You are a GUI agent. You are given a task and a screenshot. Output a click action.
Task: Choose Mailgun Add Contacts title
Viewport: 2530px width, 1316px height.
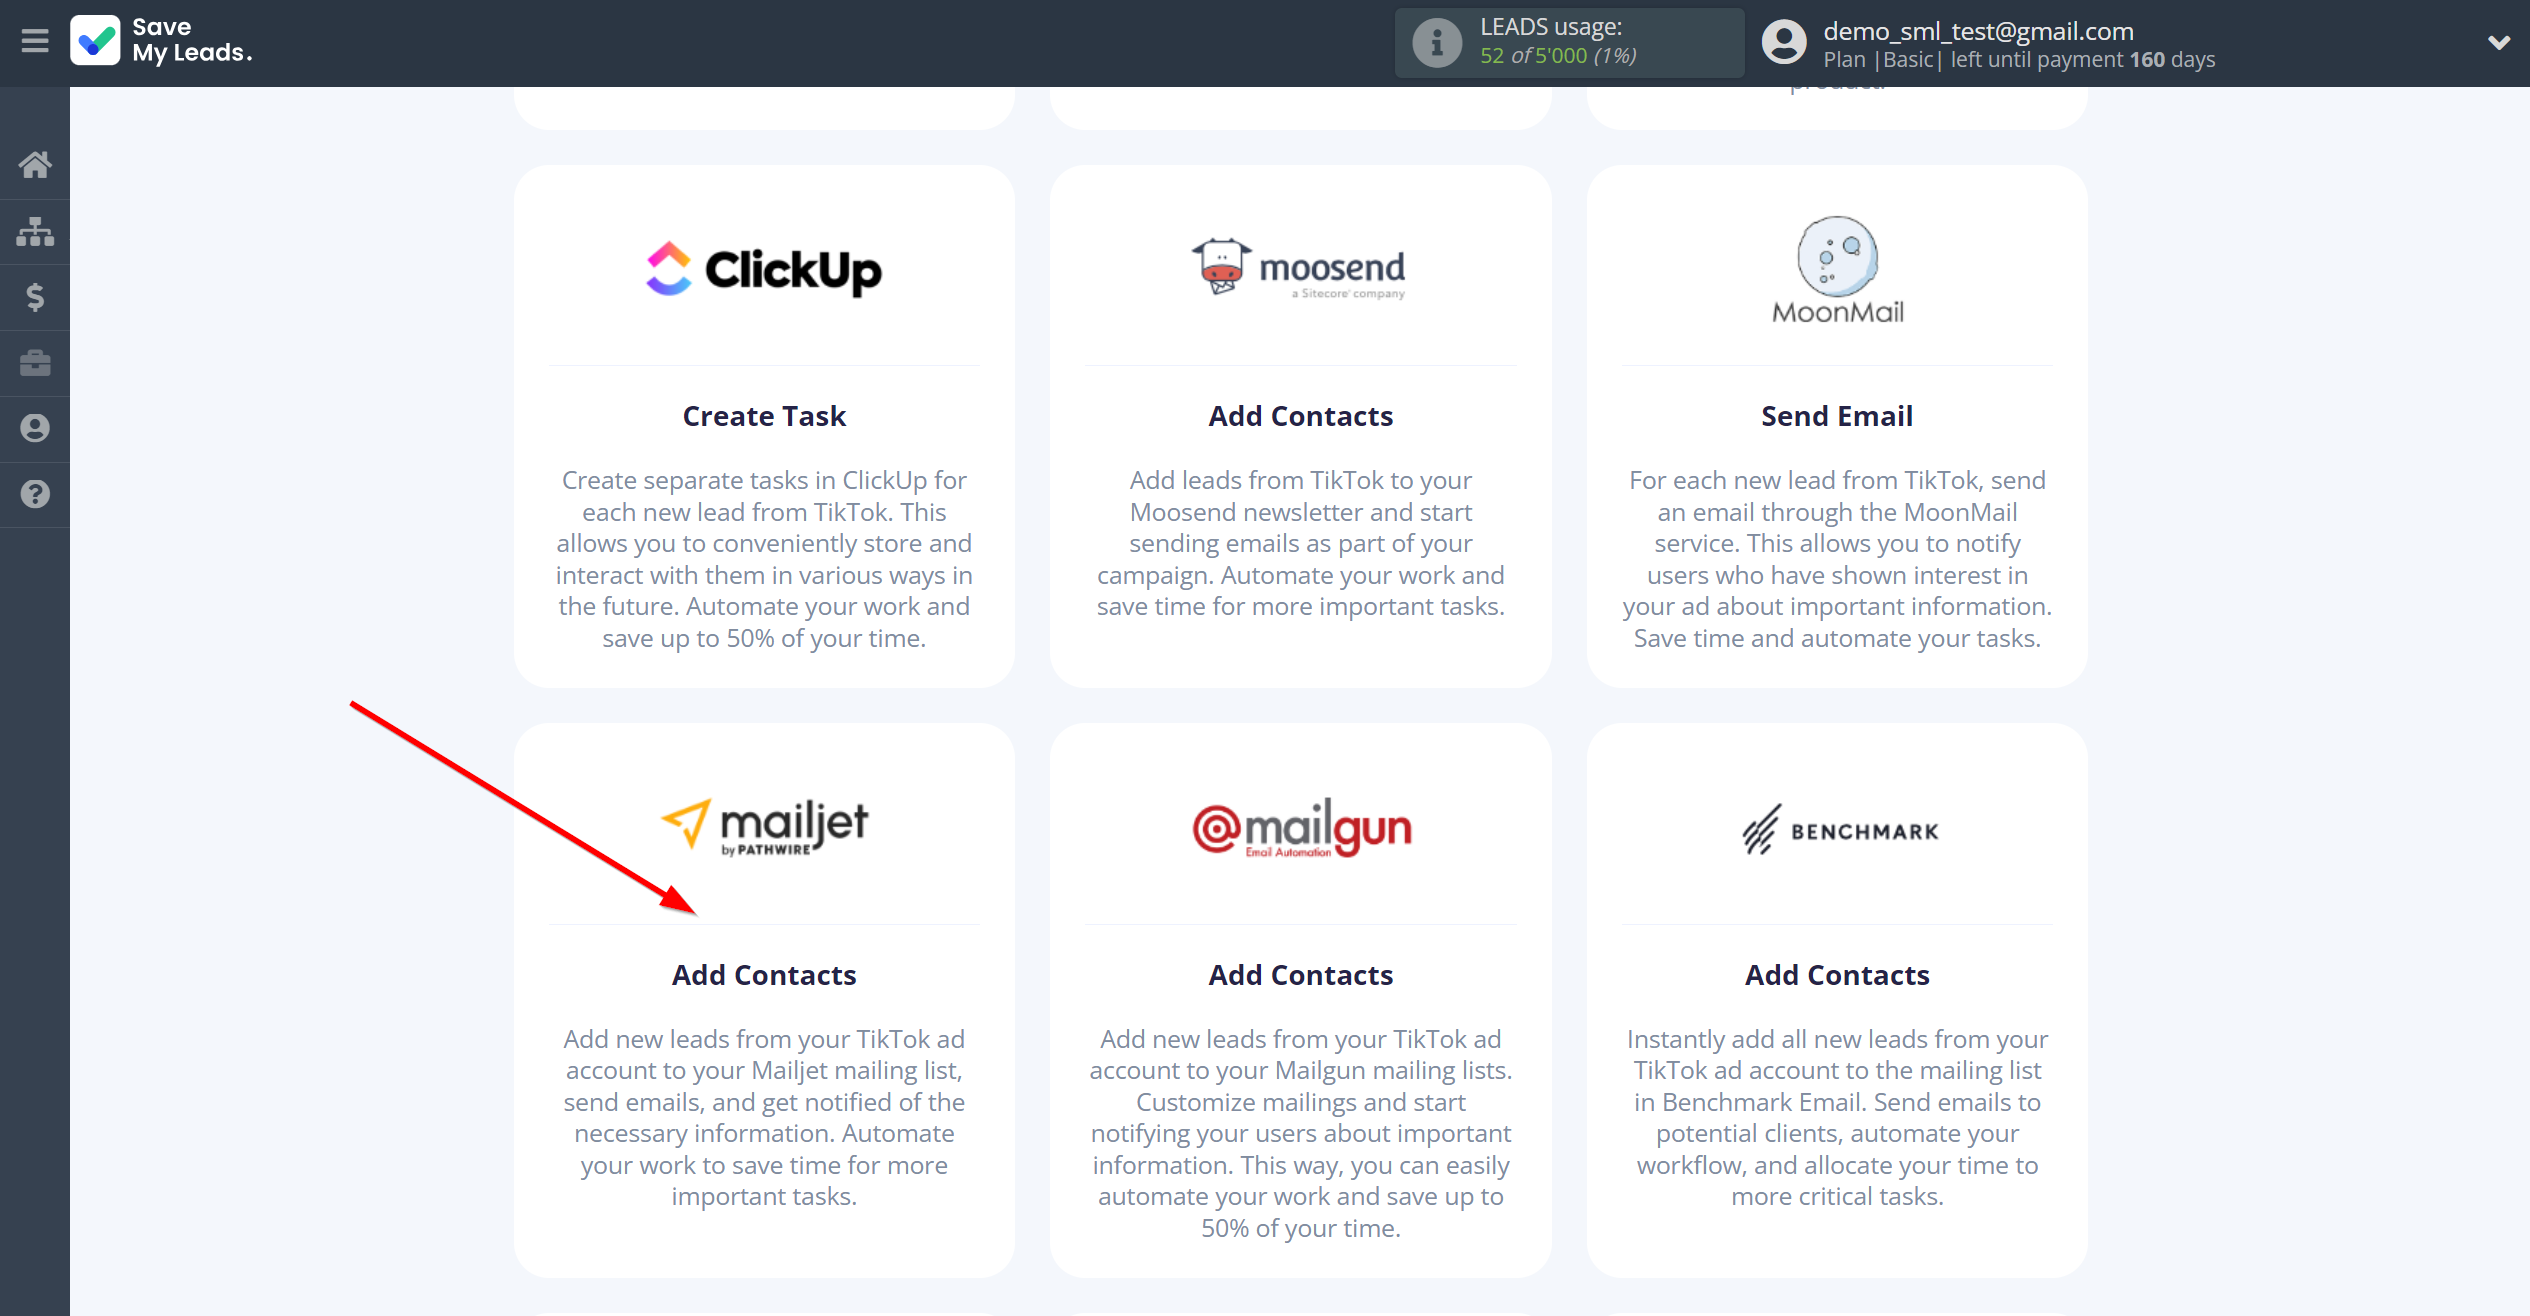pyautogui.click(x=1300, y=975)
